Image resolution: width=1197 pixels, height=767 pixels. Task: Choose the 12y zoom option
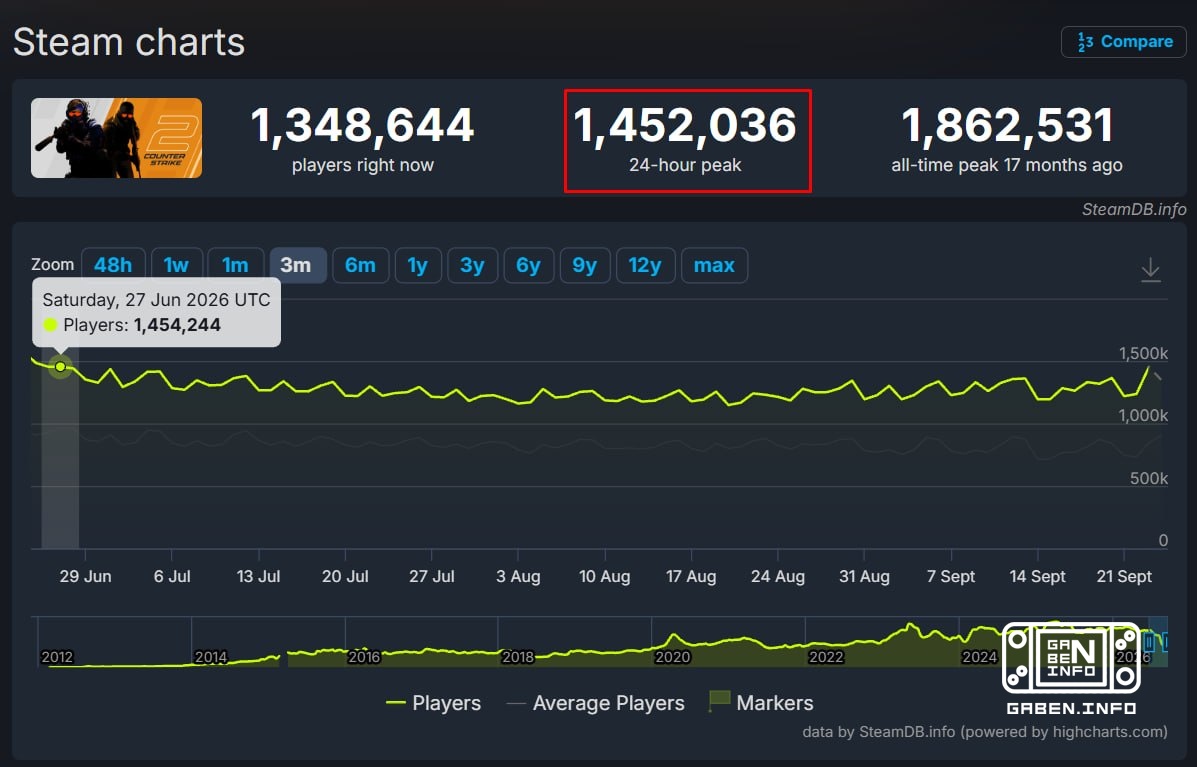[645, 266]
